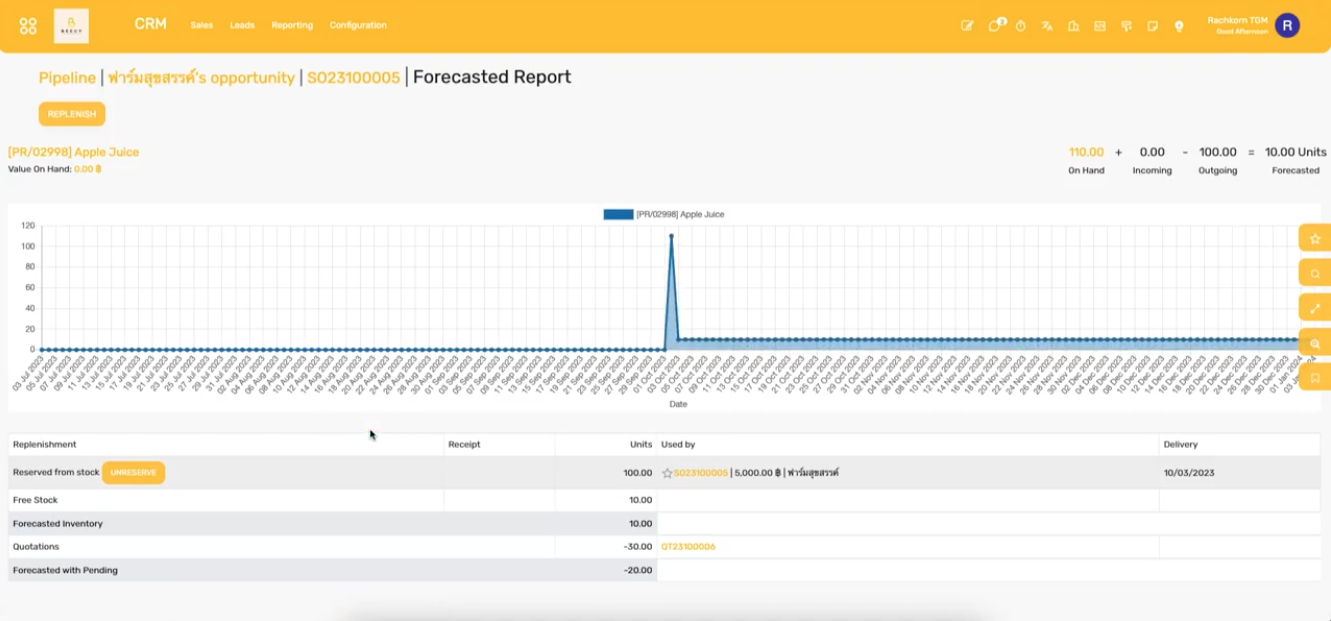Click the compose note icon in header
Image resolution: width=1331 pixels, height=621 pixels.
(967, 26)
